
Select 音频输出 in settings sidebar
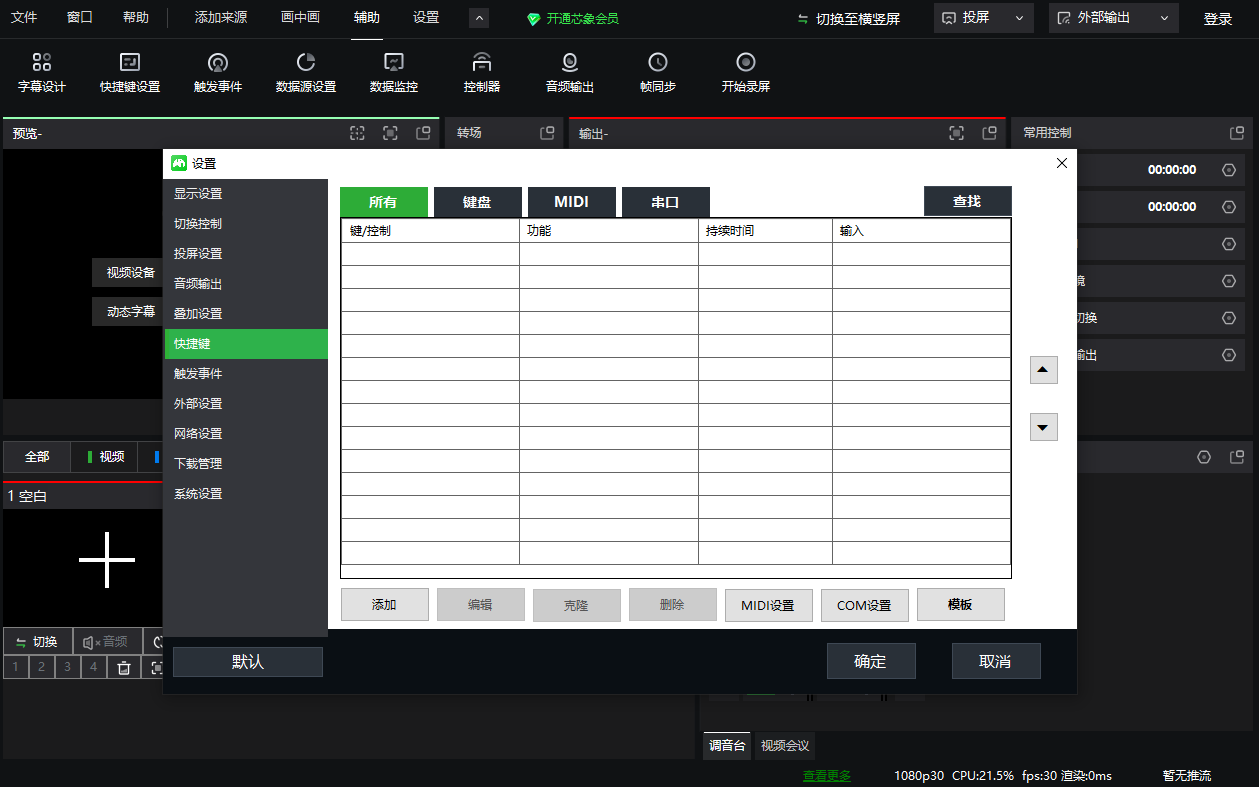point(246,284)
